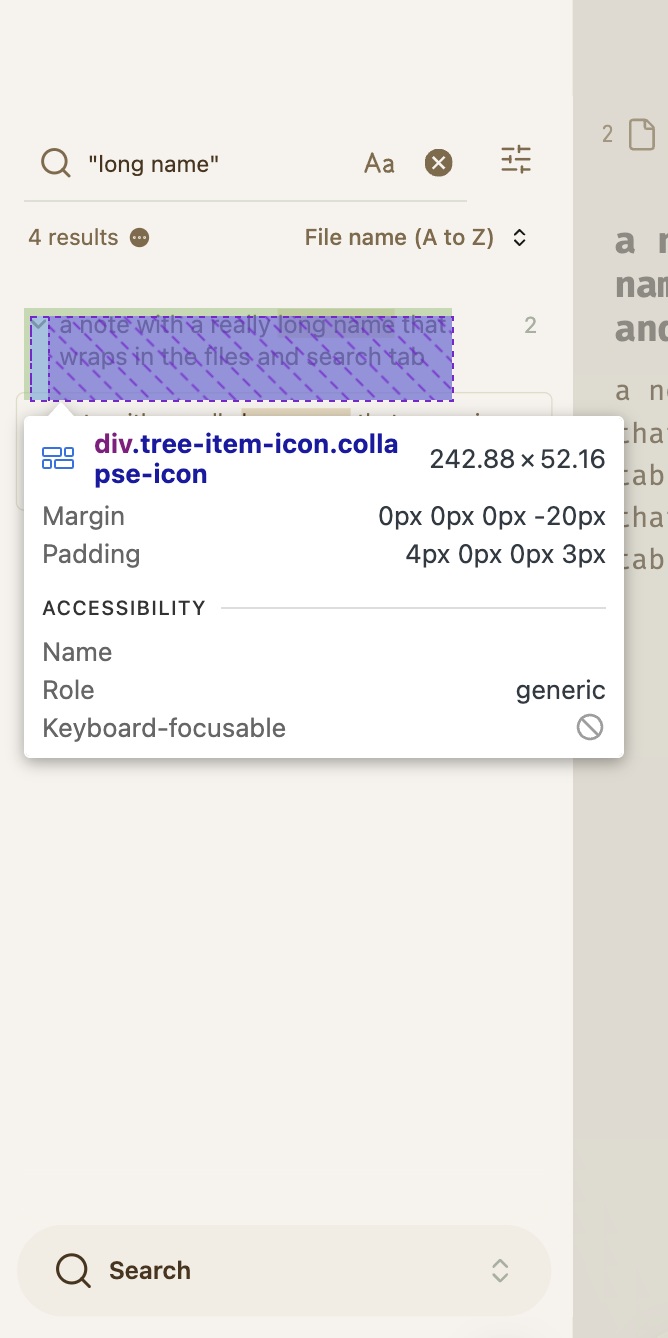Screen dimensions: 668x1338
Task: Click the 4 results count text
Action: point(73,237)
